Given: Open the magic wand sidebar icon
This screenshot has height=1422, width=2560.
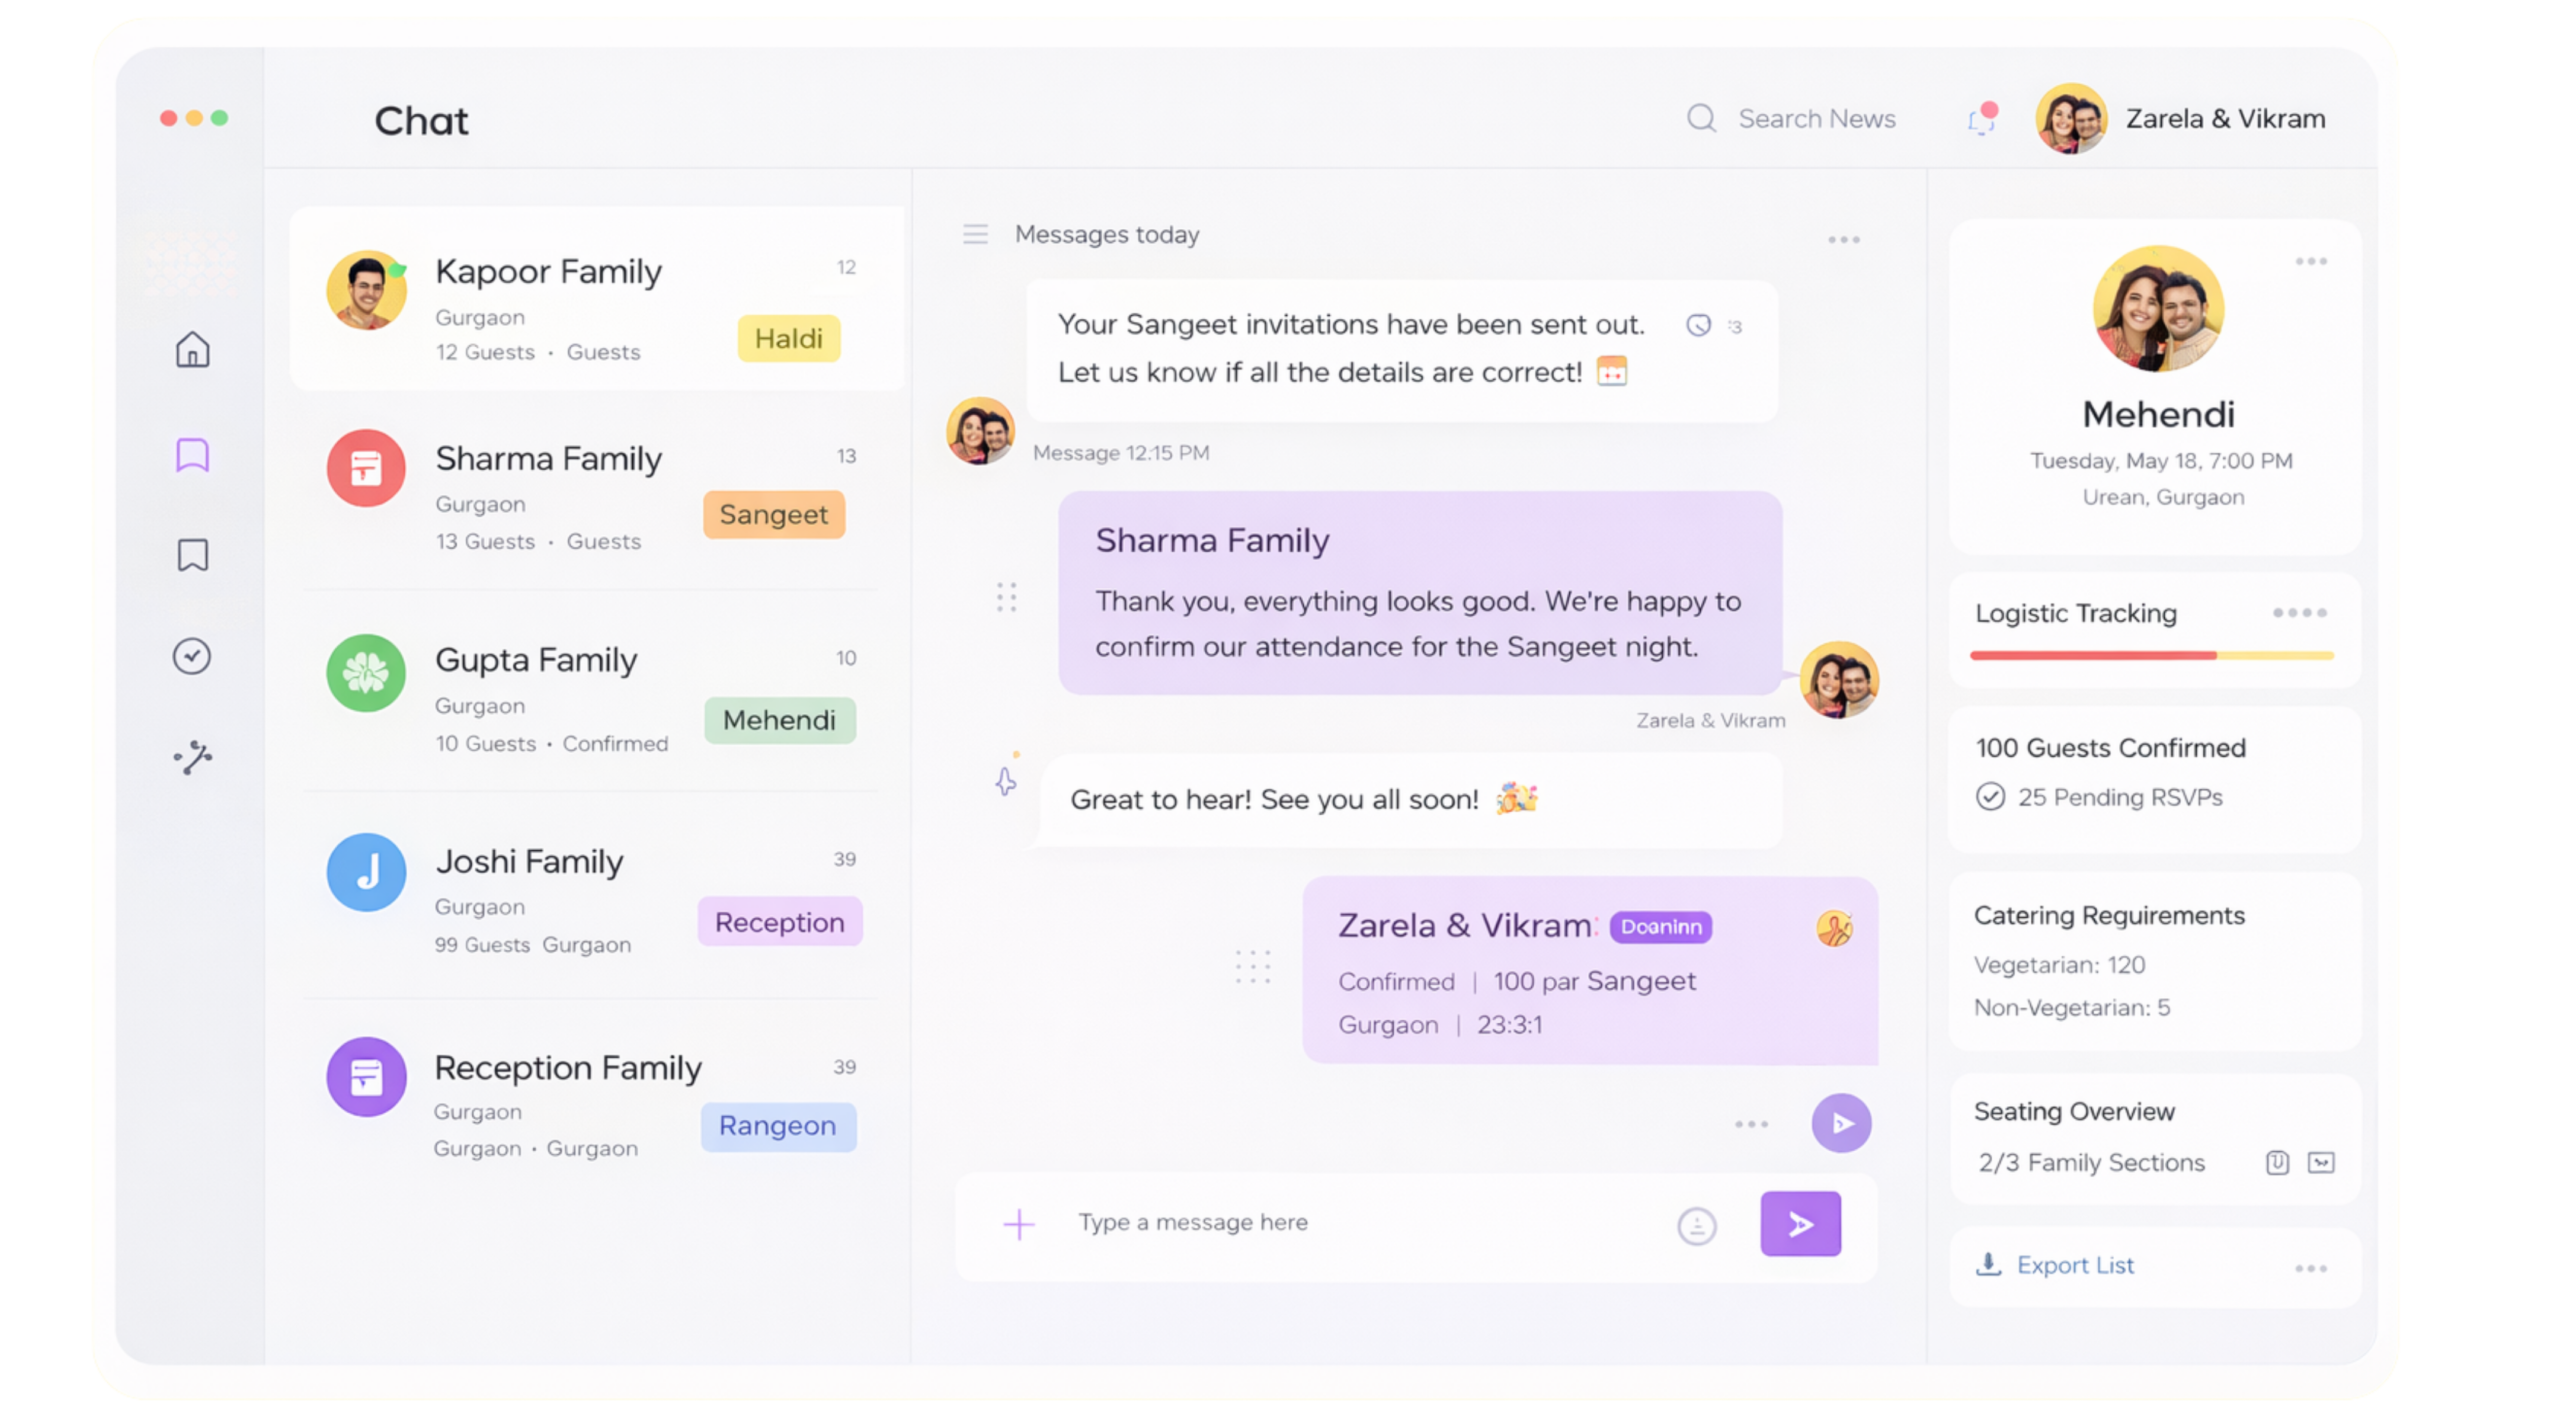Looking at the screenshot, I should (192, 757).
